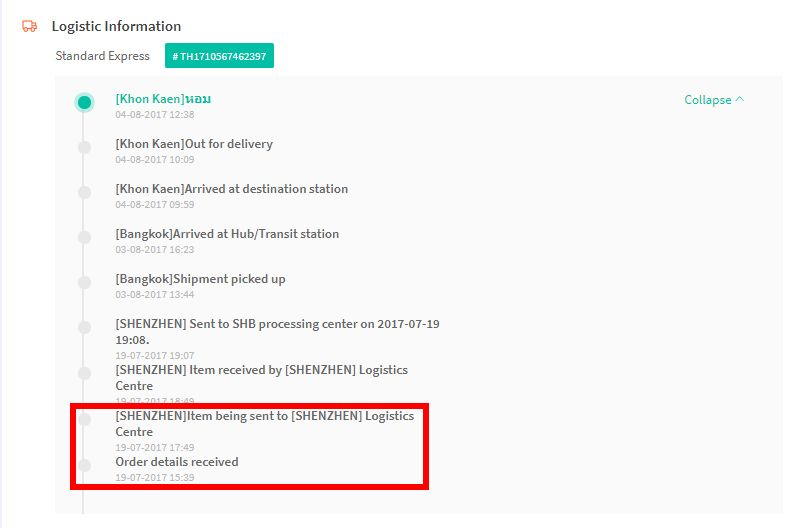This screenshot has height=528, width=807.
Task: Click Item being sent timeline dot
Action: [84, 419]
